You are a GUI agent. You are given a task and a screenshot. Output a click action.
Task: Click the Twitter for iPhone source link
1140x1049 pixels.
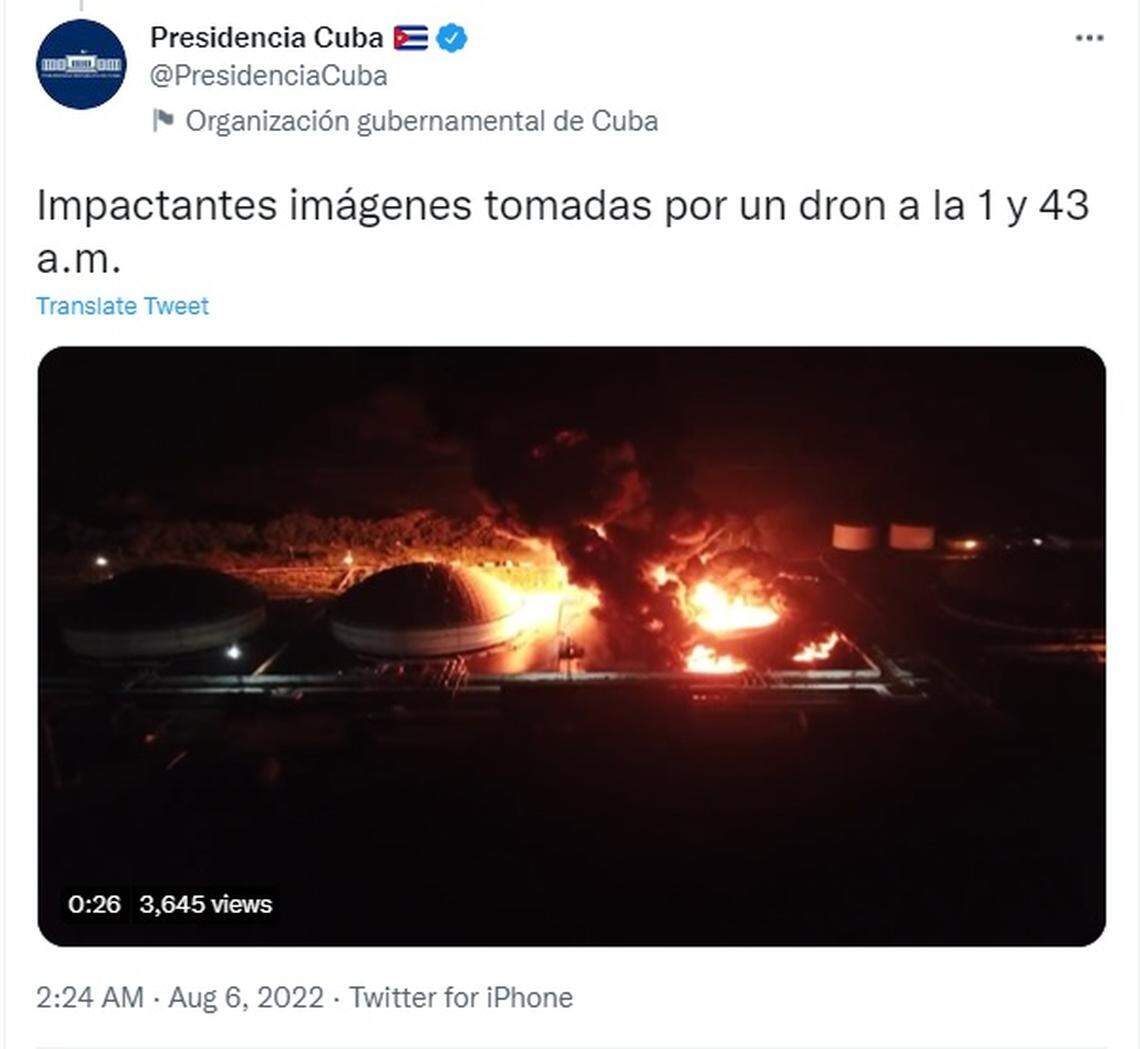point(461,997)
